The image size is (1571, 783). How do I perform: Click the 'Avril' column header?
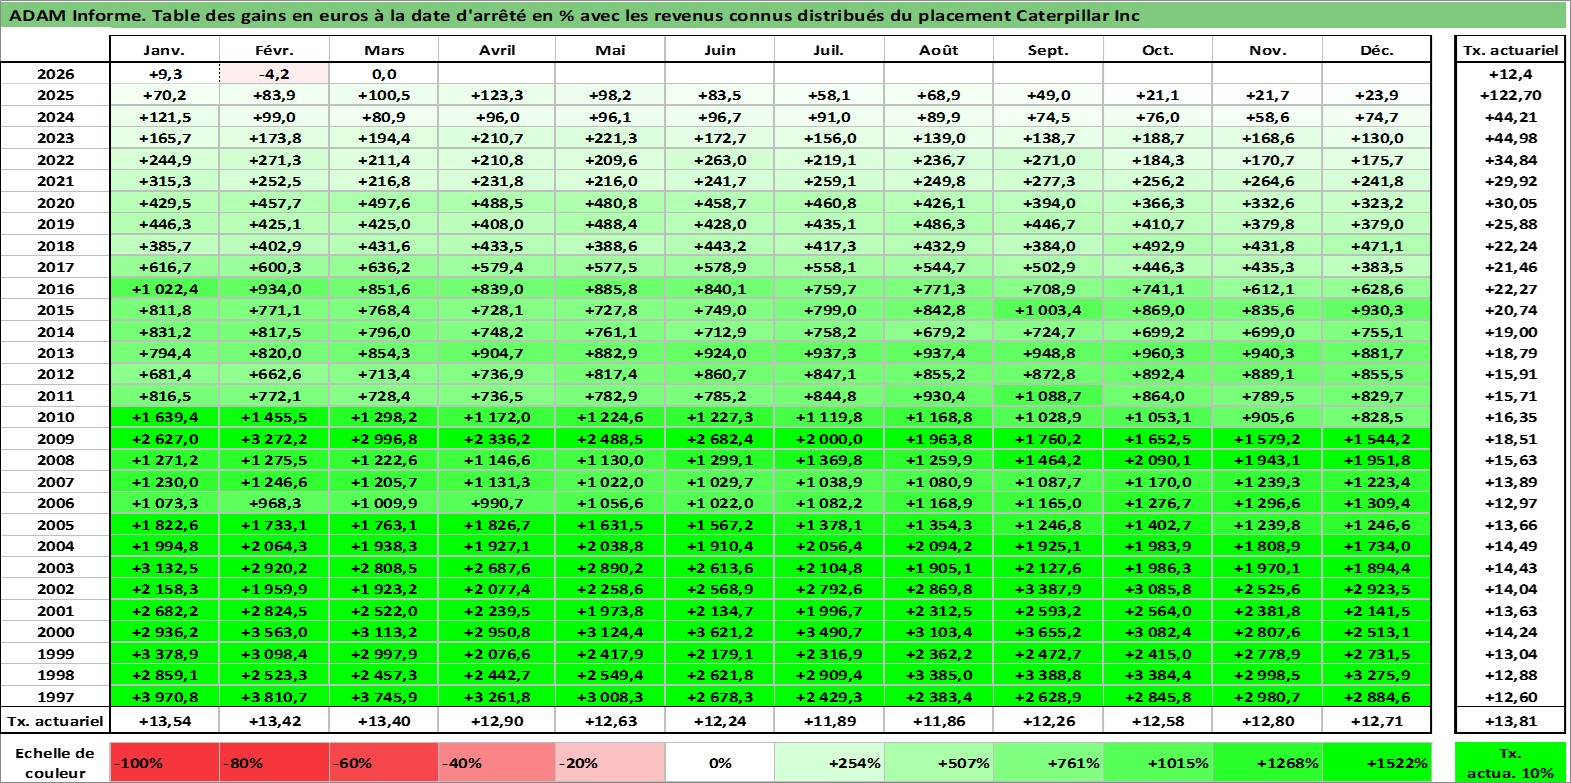pos(496,50)
